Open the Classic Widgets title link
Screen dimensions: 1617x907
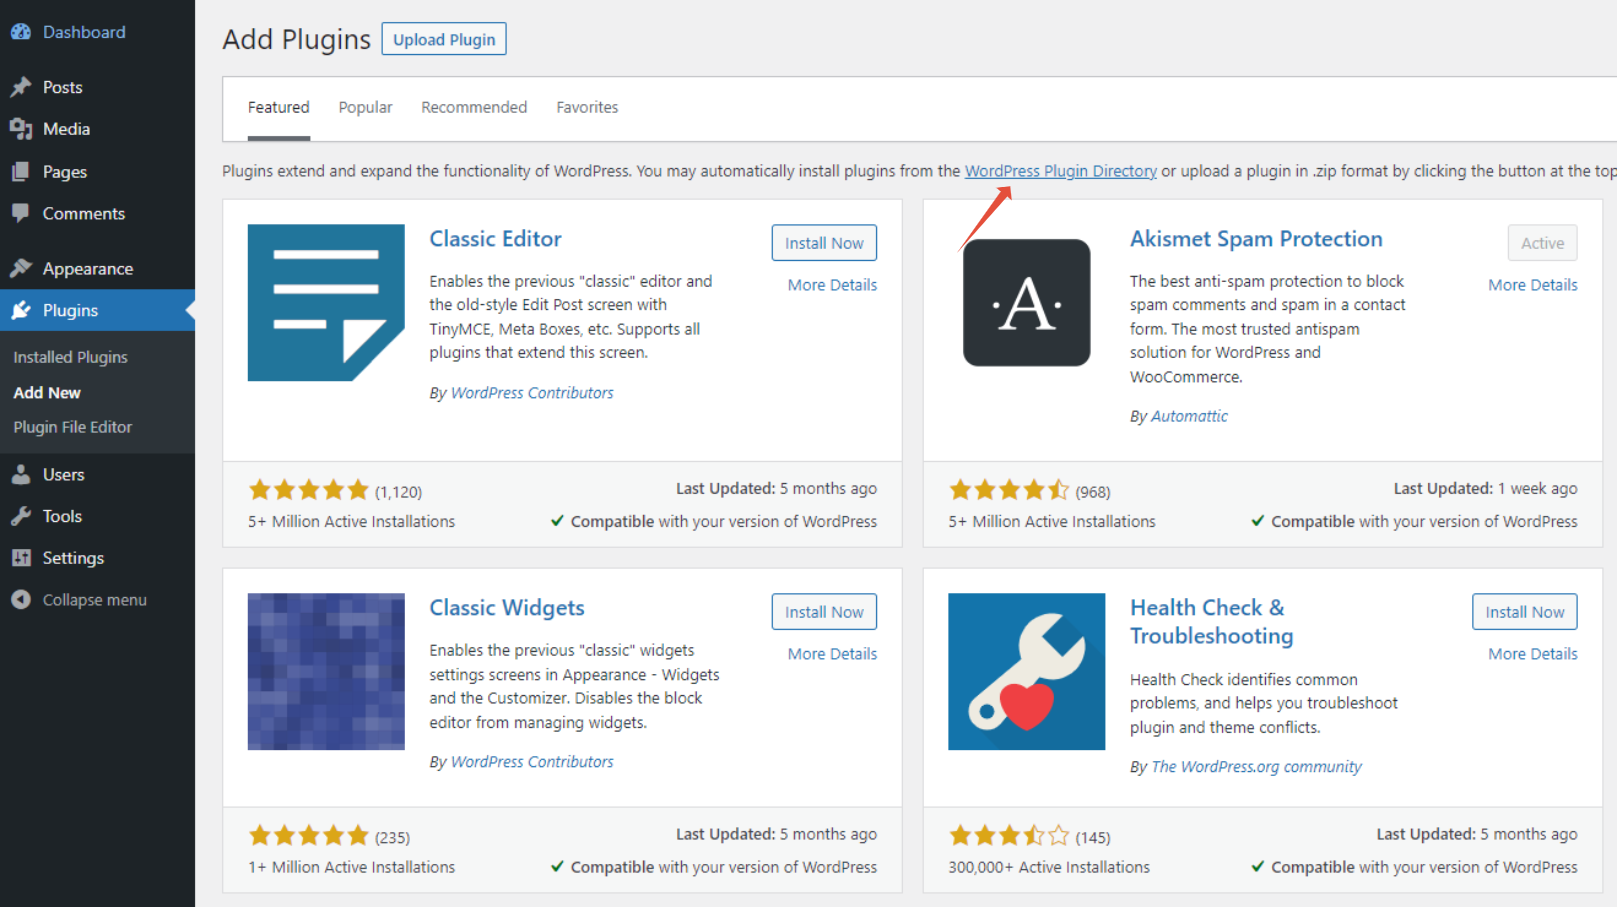coord(507,608)
